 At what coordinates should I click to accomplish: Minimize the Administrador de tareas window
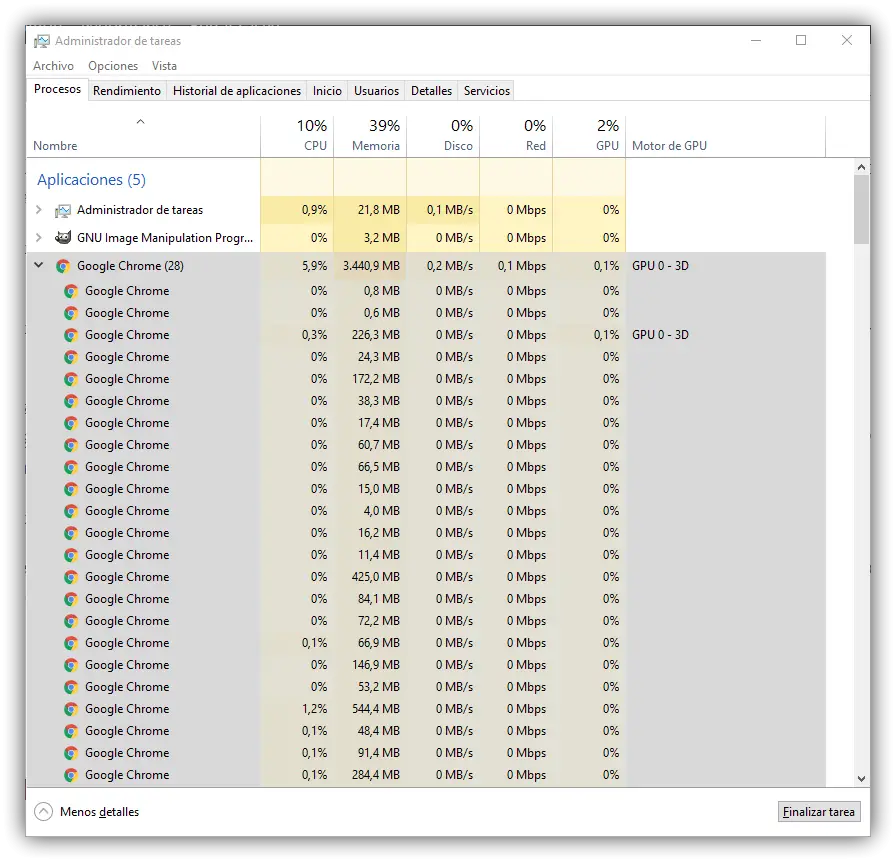[756, 40]
